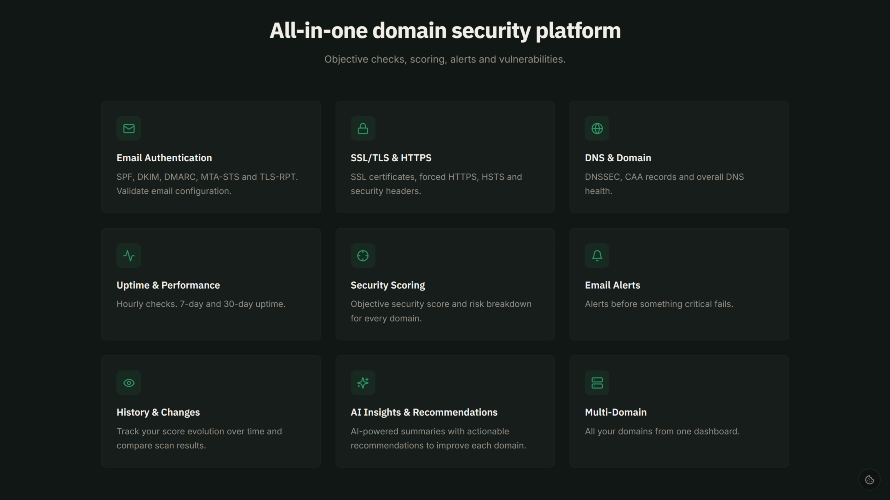Select the Email Authentication card title

pos(164,158)
